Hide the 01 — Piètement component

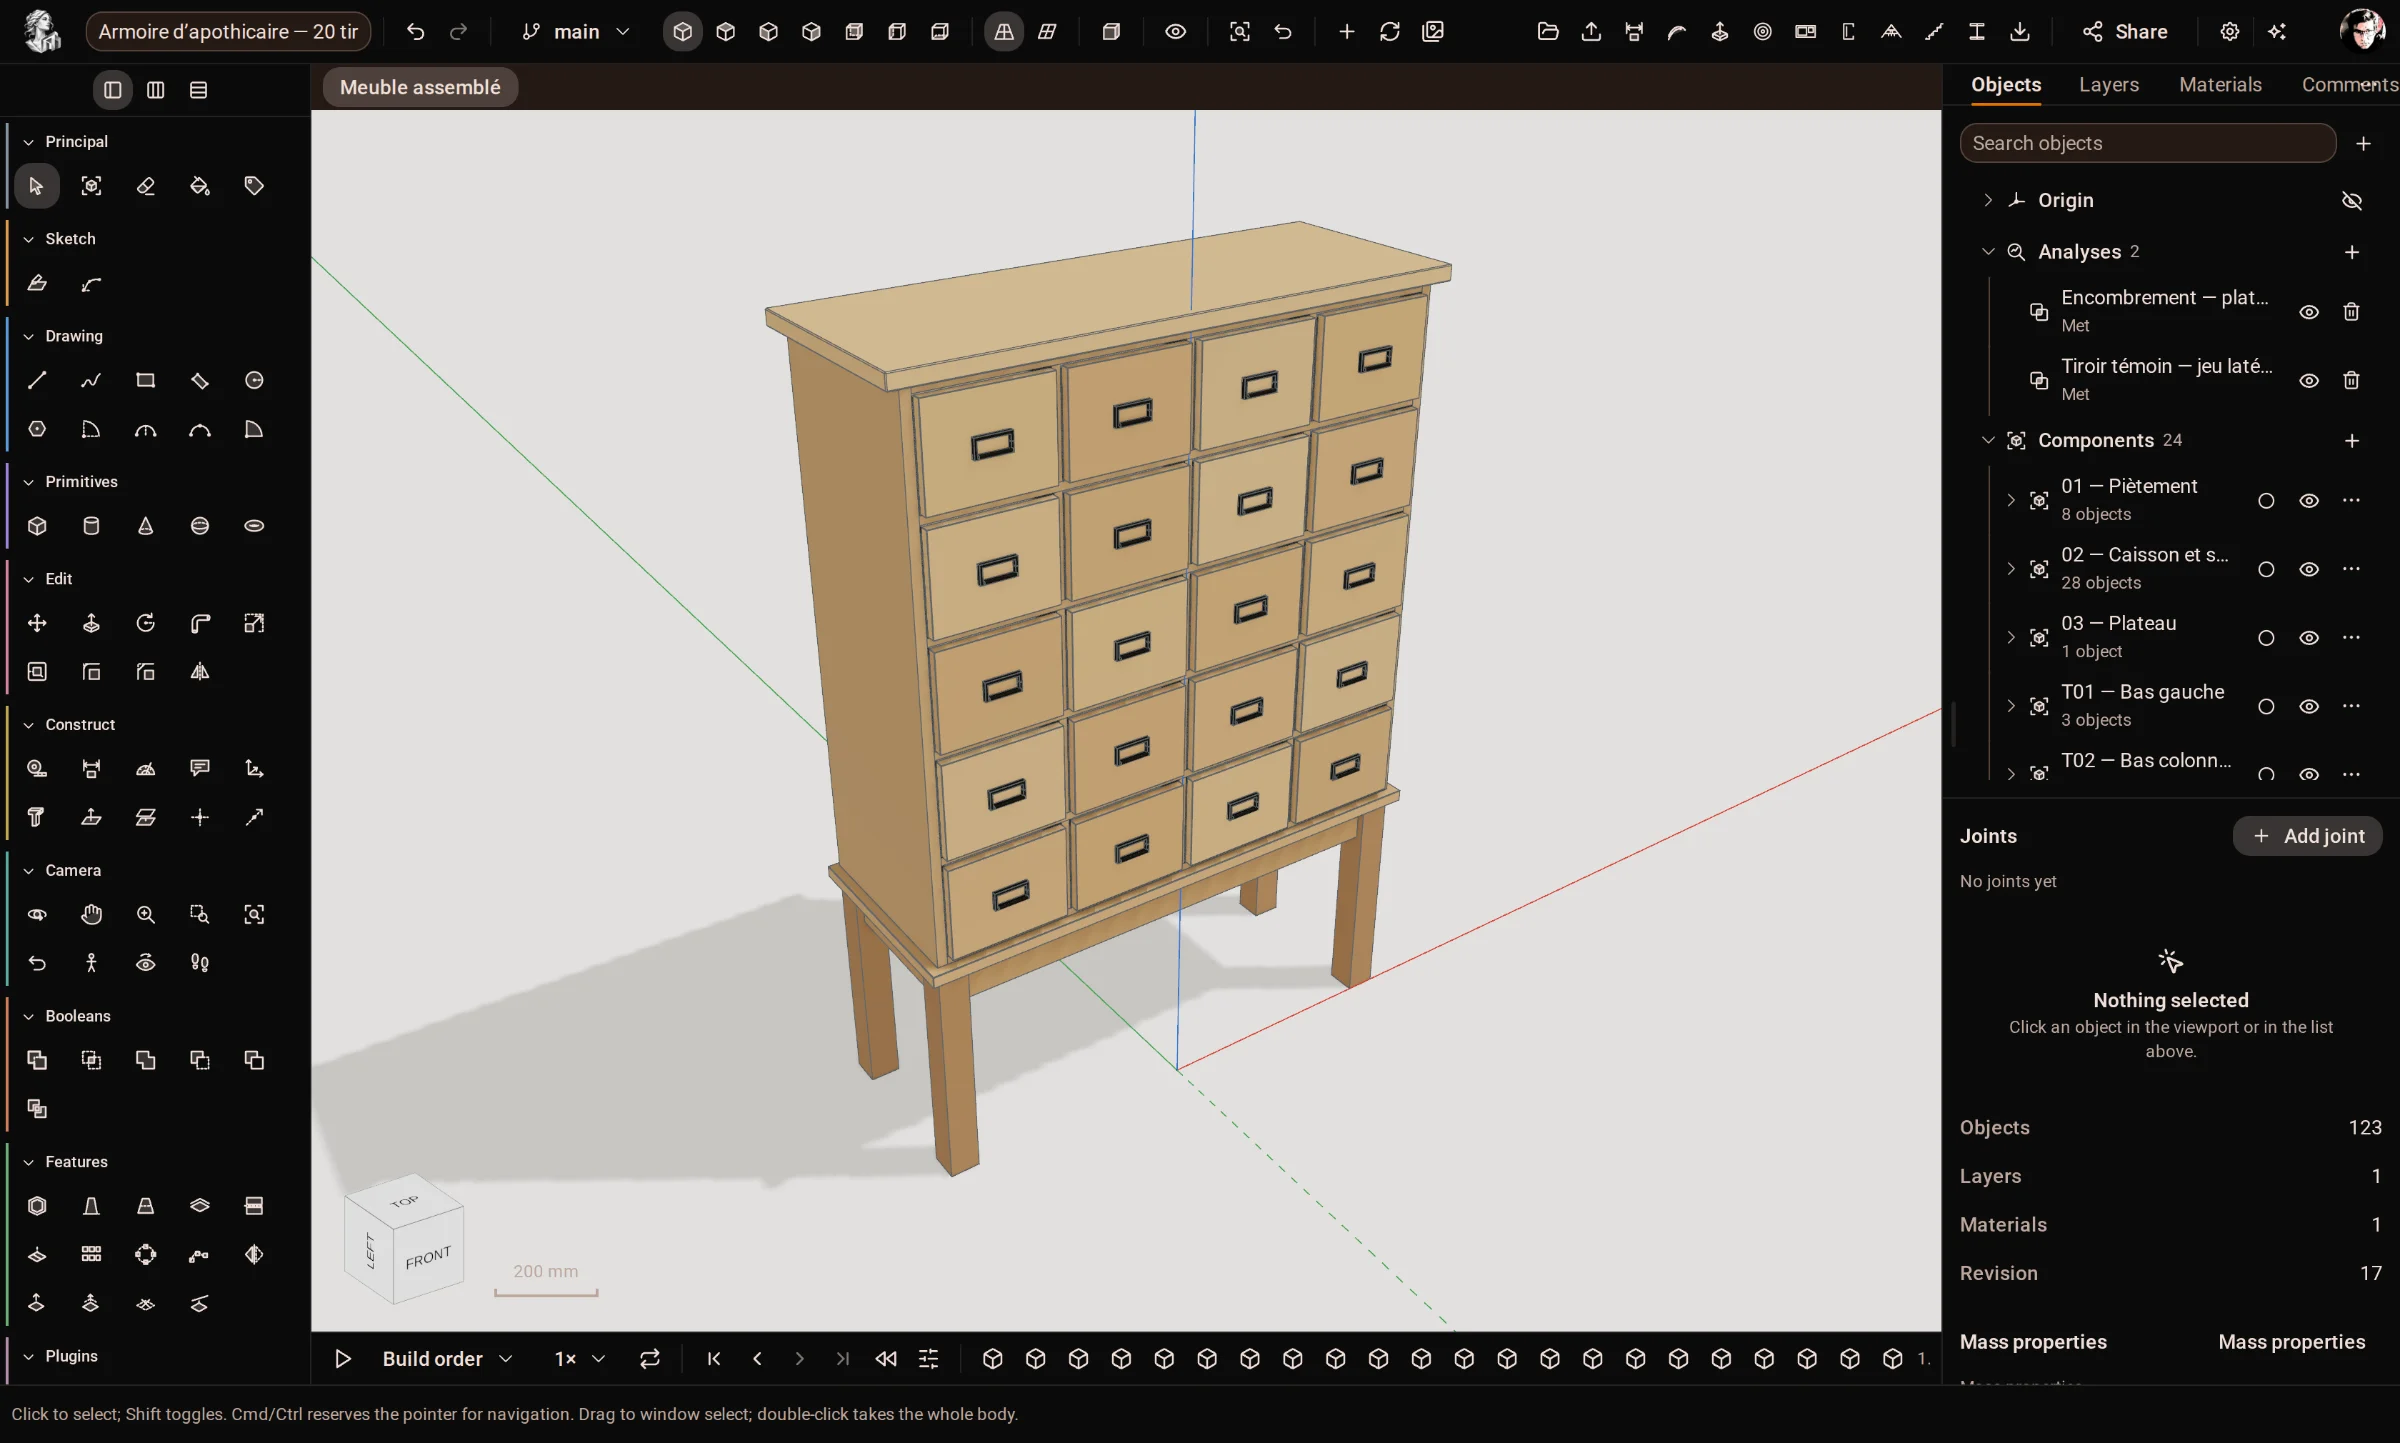point(2308,500)
